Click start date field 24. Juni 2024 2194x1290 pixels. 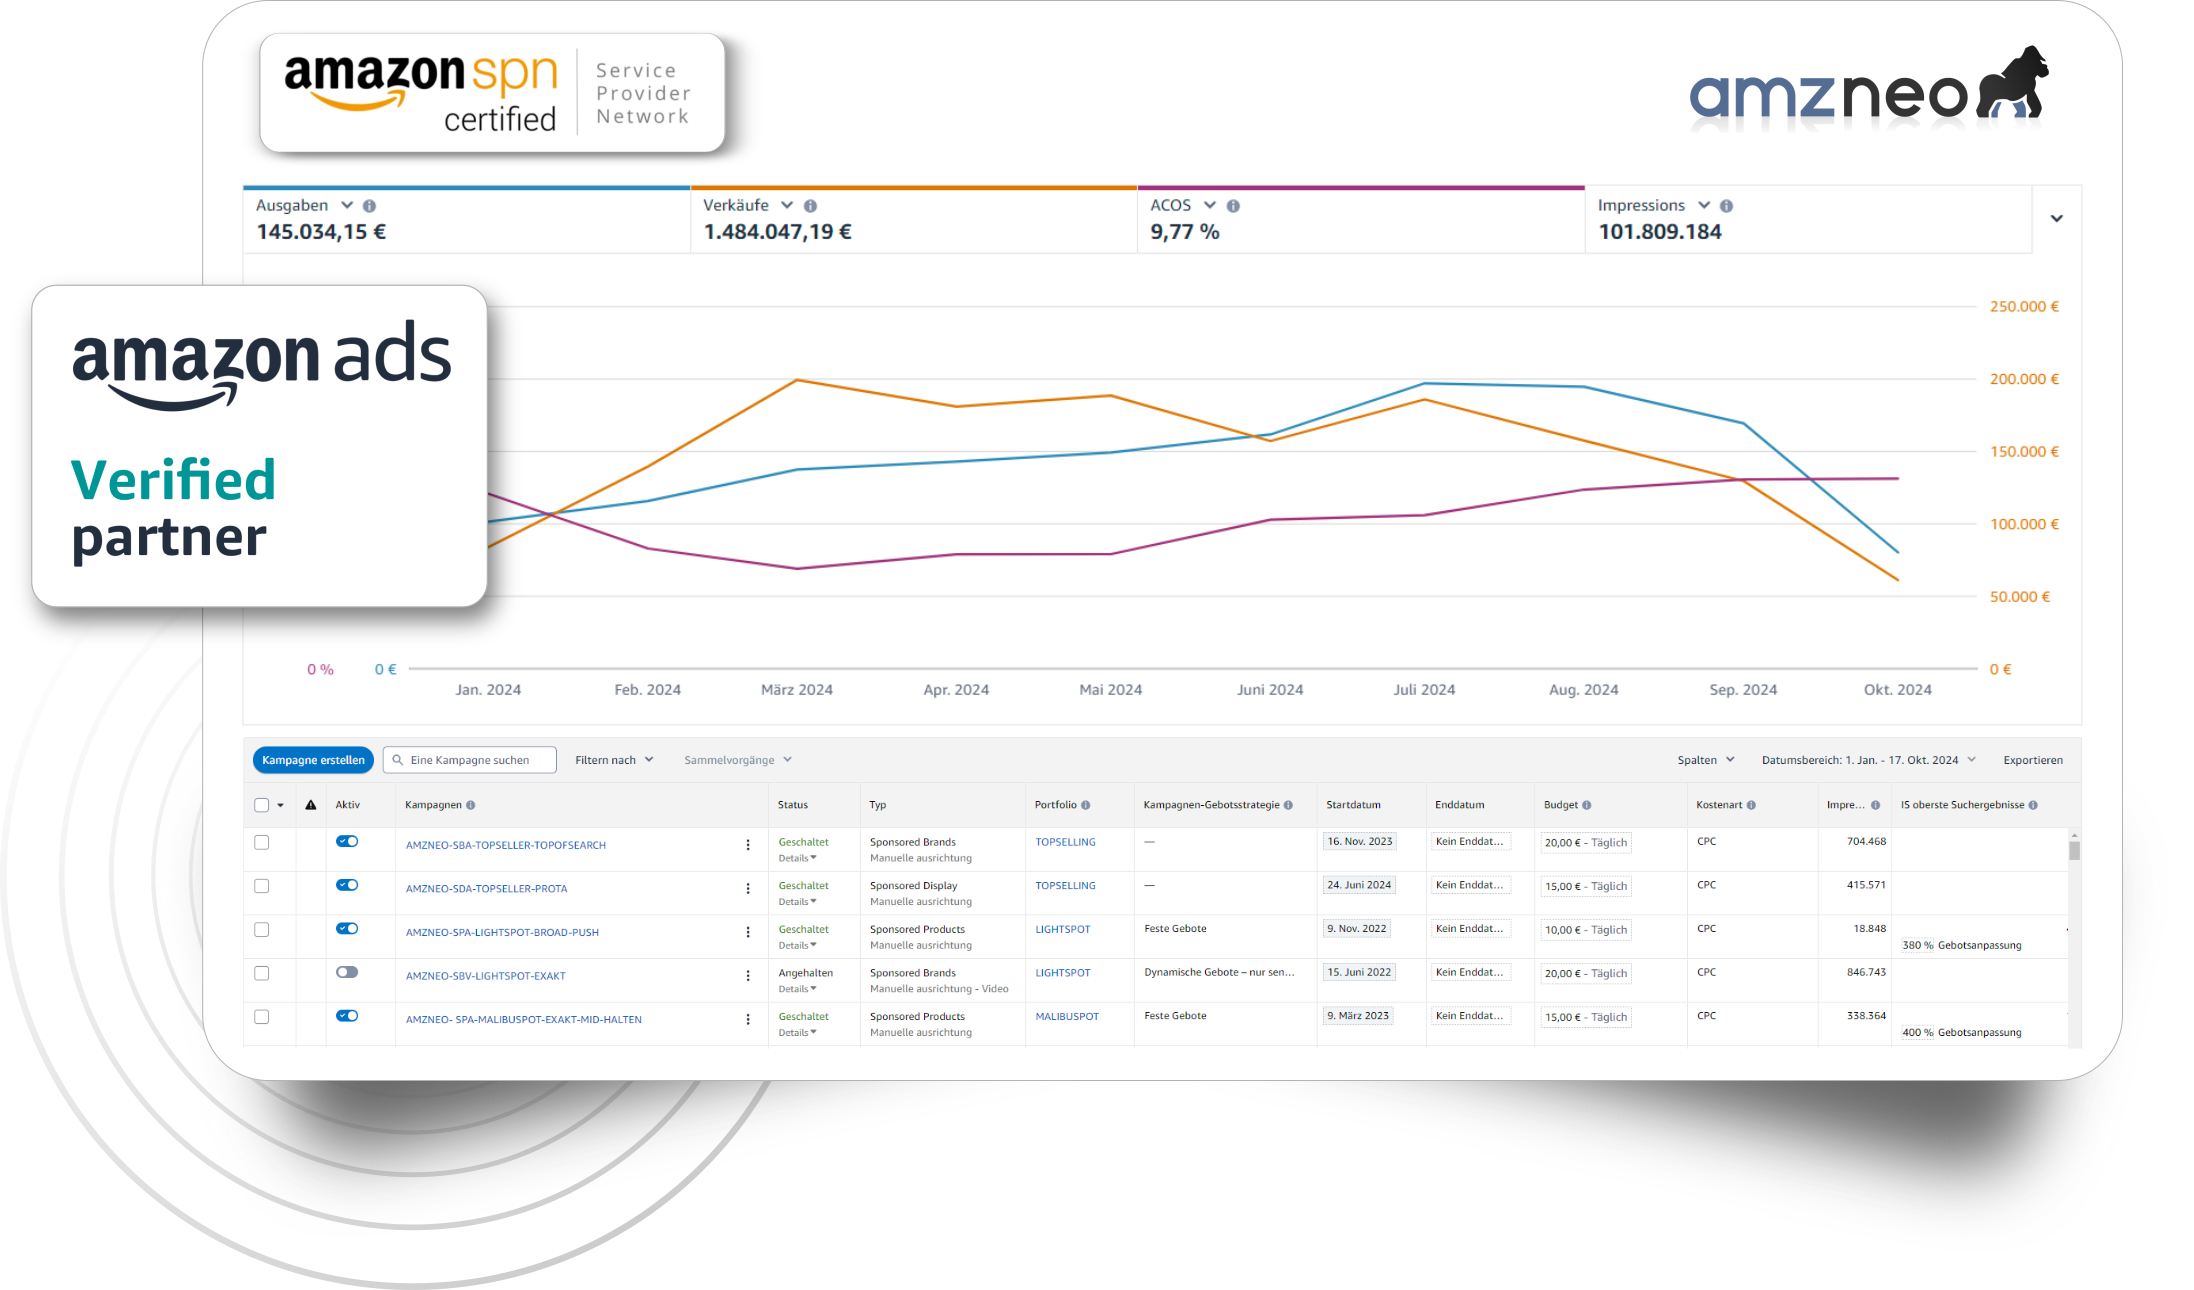[x=1359, y=885]
